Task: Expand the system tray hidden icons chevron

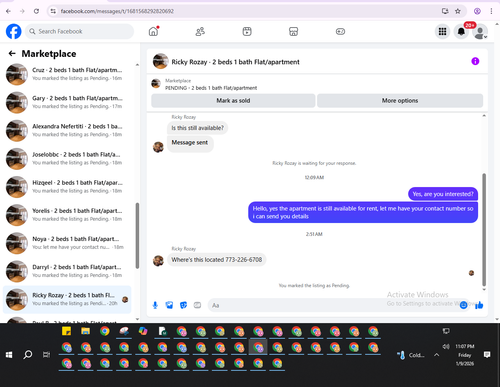Action: pos(436,355)
